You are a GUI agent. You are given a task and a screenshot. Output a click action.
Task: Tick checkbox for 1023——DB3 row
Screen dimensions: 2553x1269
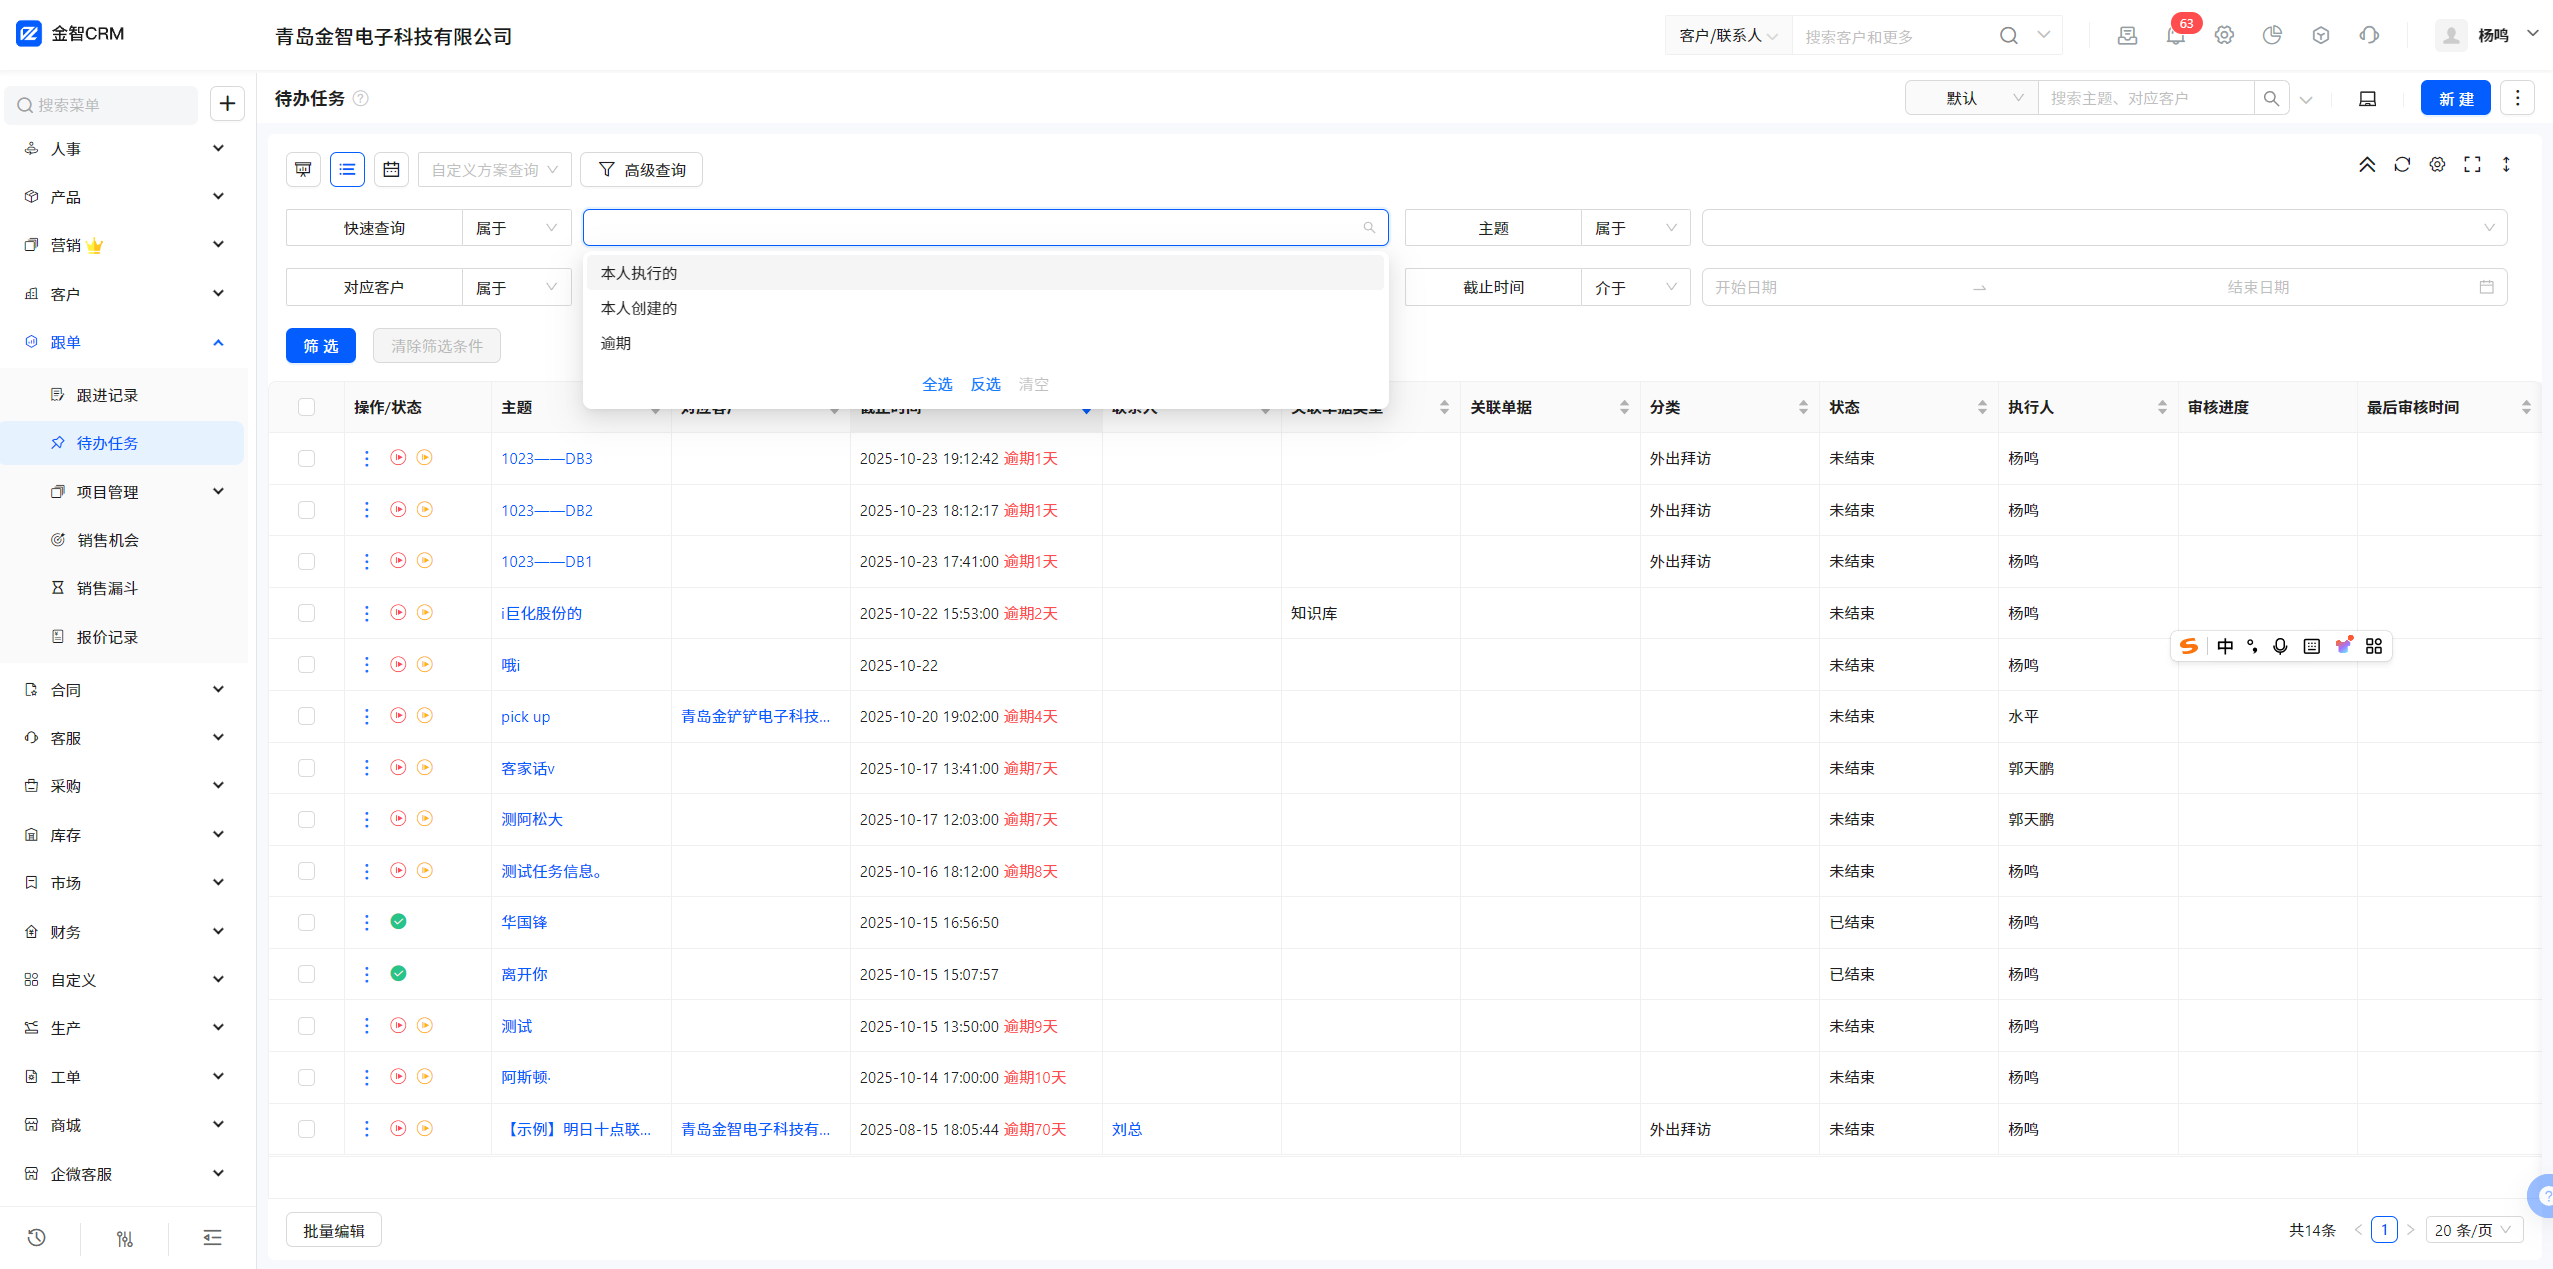point(306,459)
